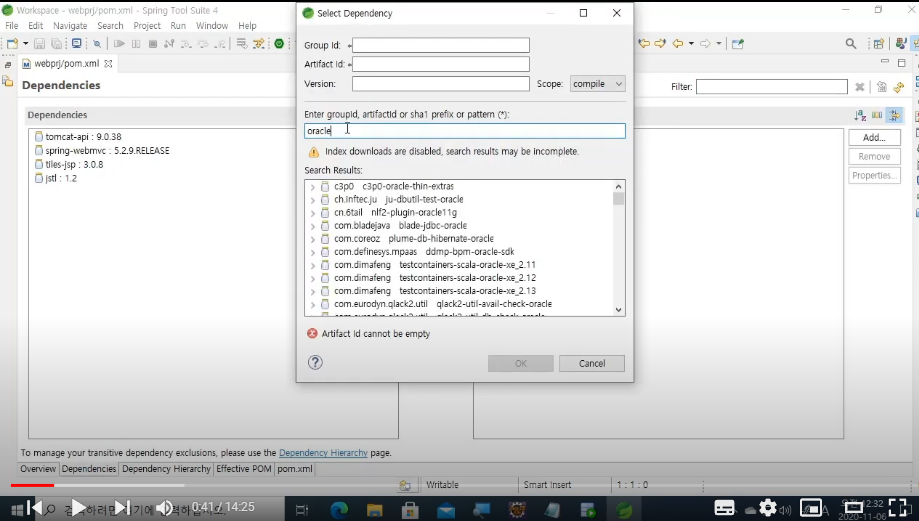The height and width of the screenshot is (521, 919).
Task: Click the video volume speaker icon
Action: point(165,508)
